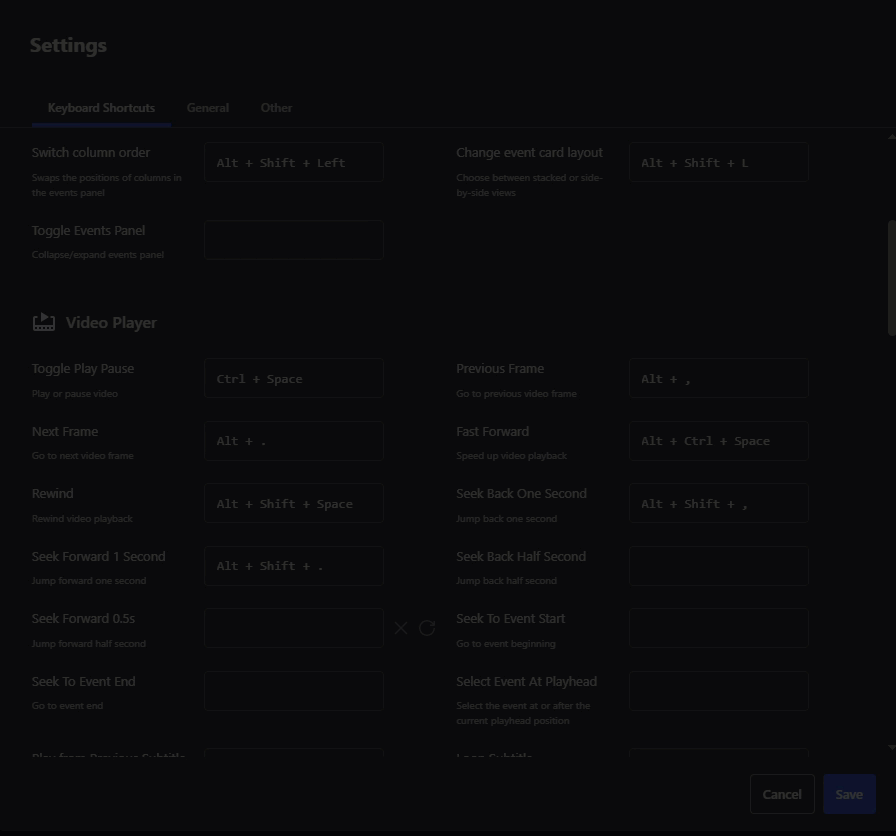Select the Change event card layout shortcut field
This screenshot has width=896, height=836.
[718, 162]
